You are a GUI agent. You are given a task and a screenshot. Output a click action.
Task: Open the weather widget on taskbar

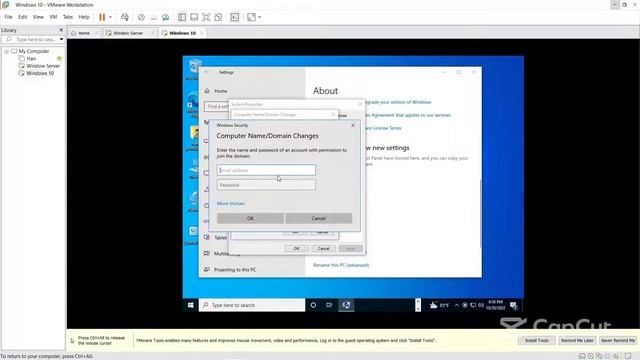[x=439, y=305]
